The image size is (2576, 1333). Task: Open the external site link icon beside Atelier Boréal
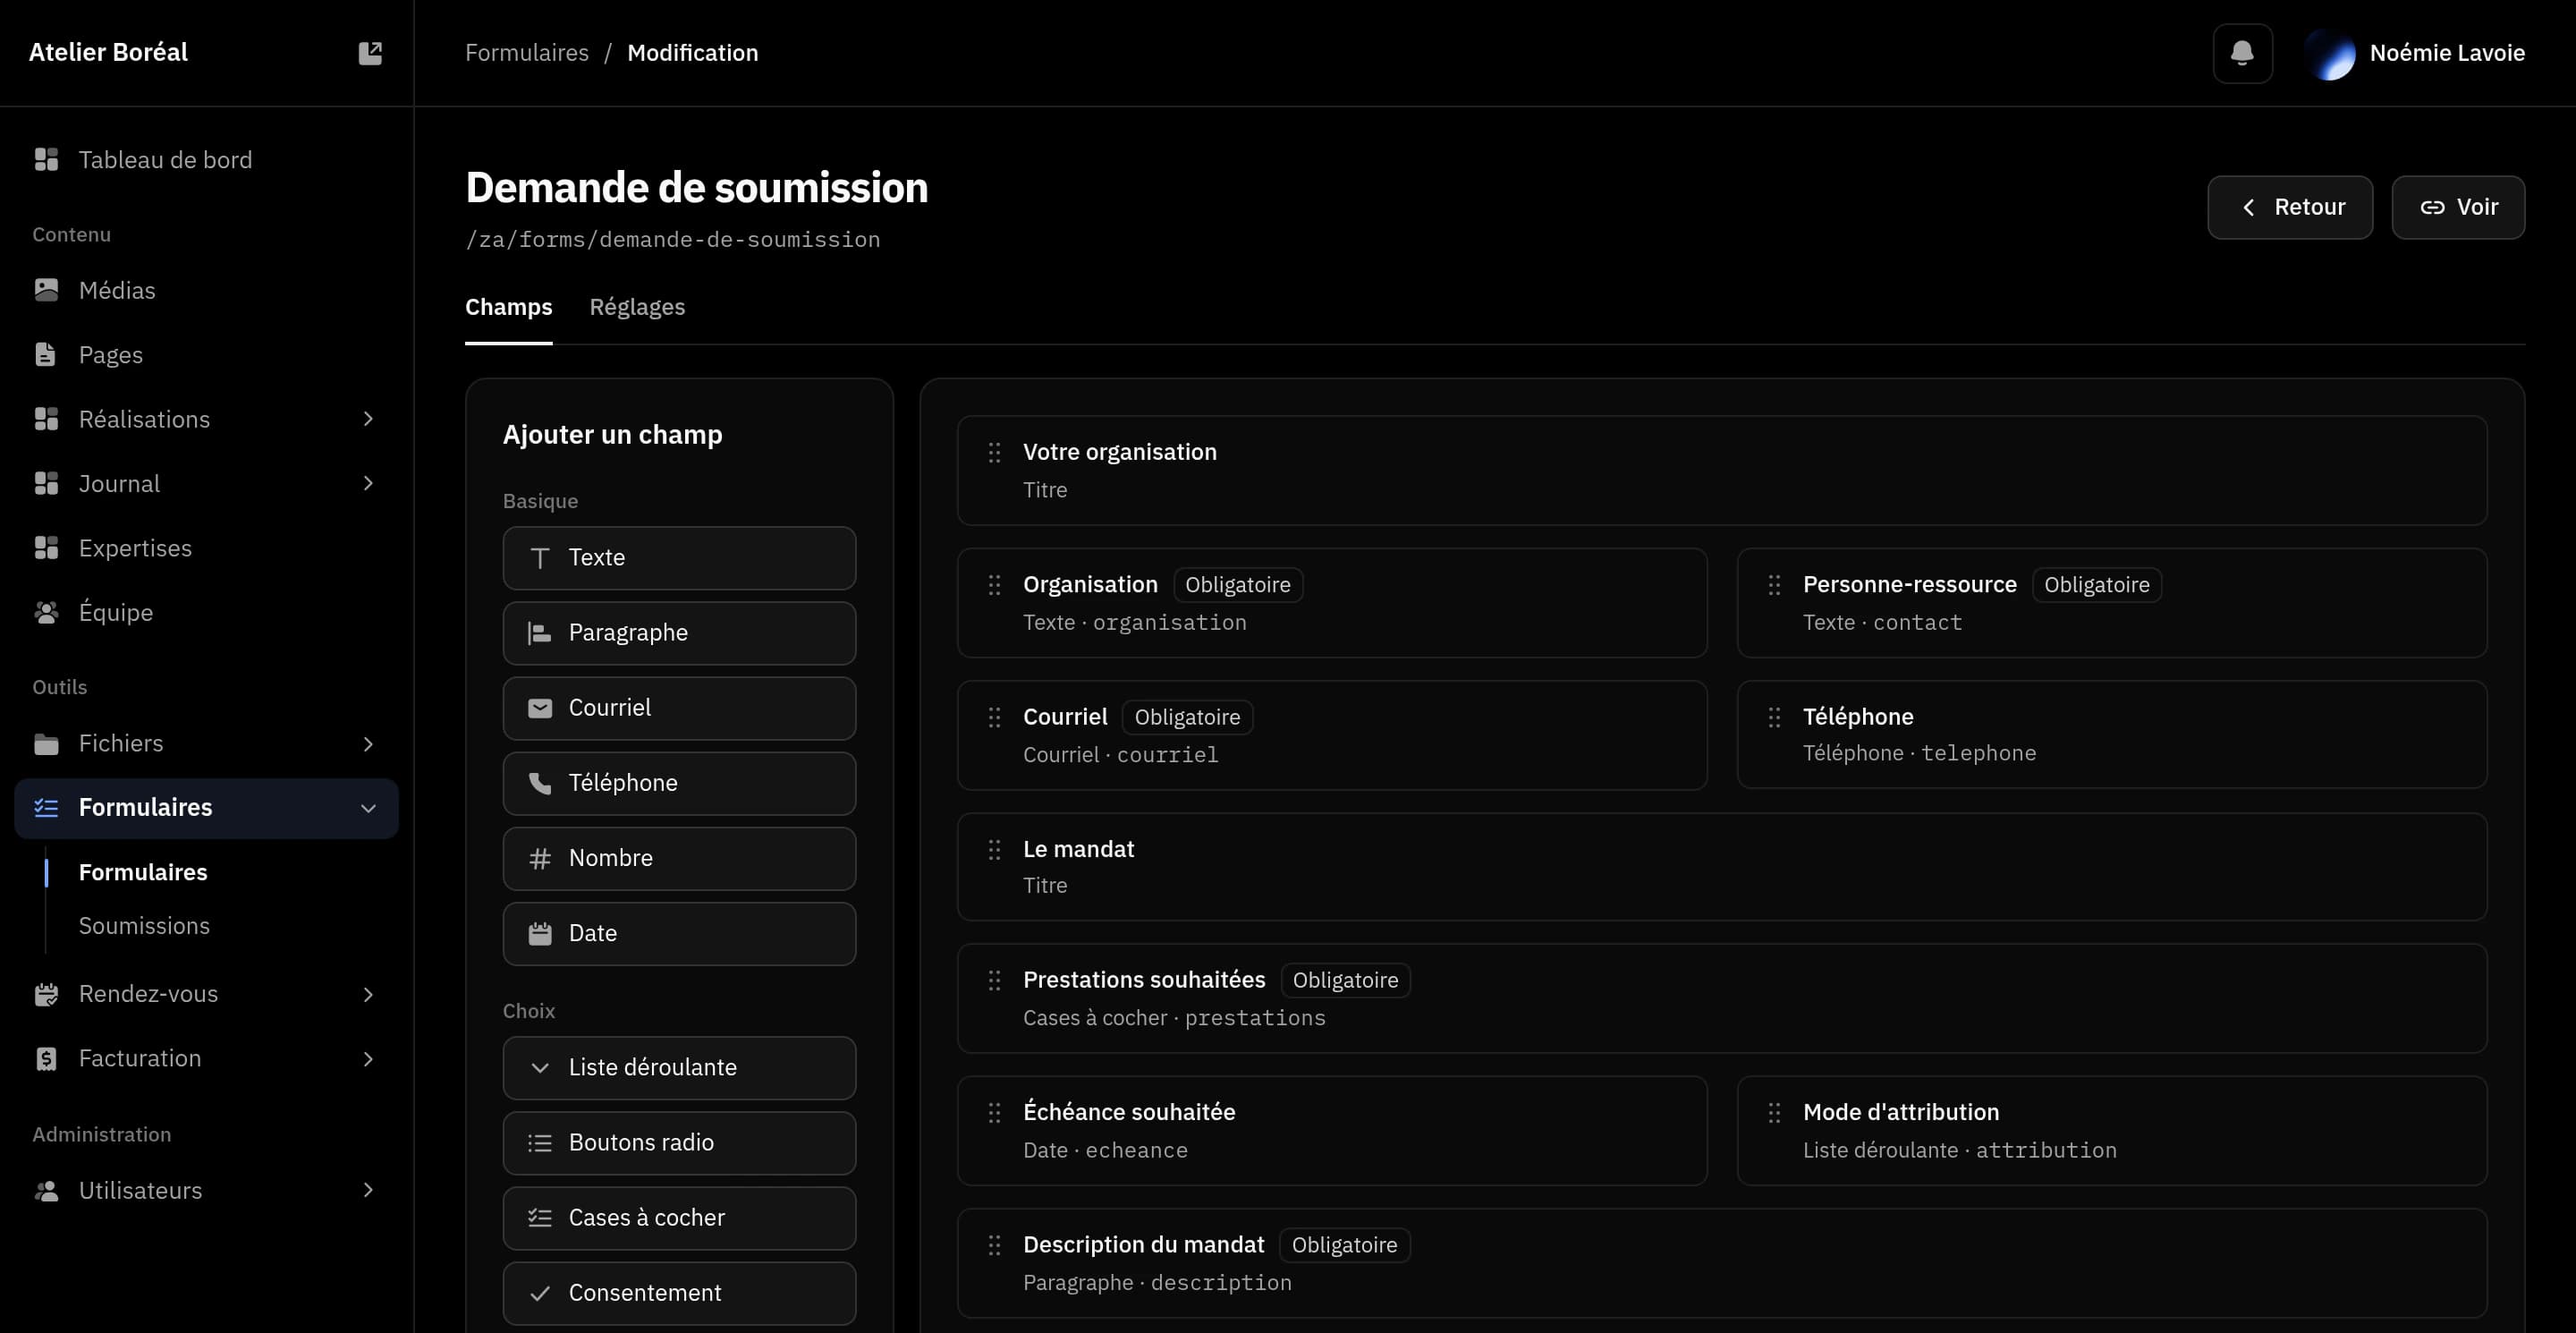[370, 53]
